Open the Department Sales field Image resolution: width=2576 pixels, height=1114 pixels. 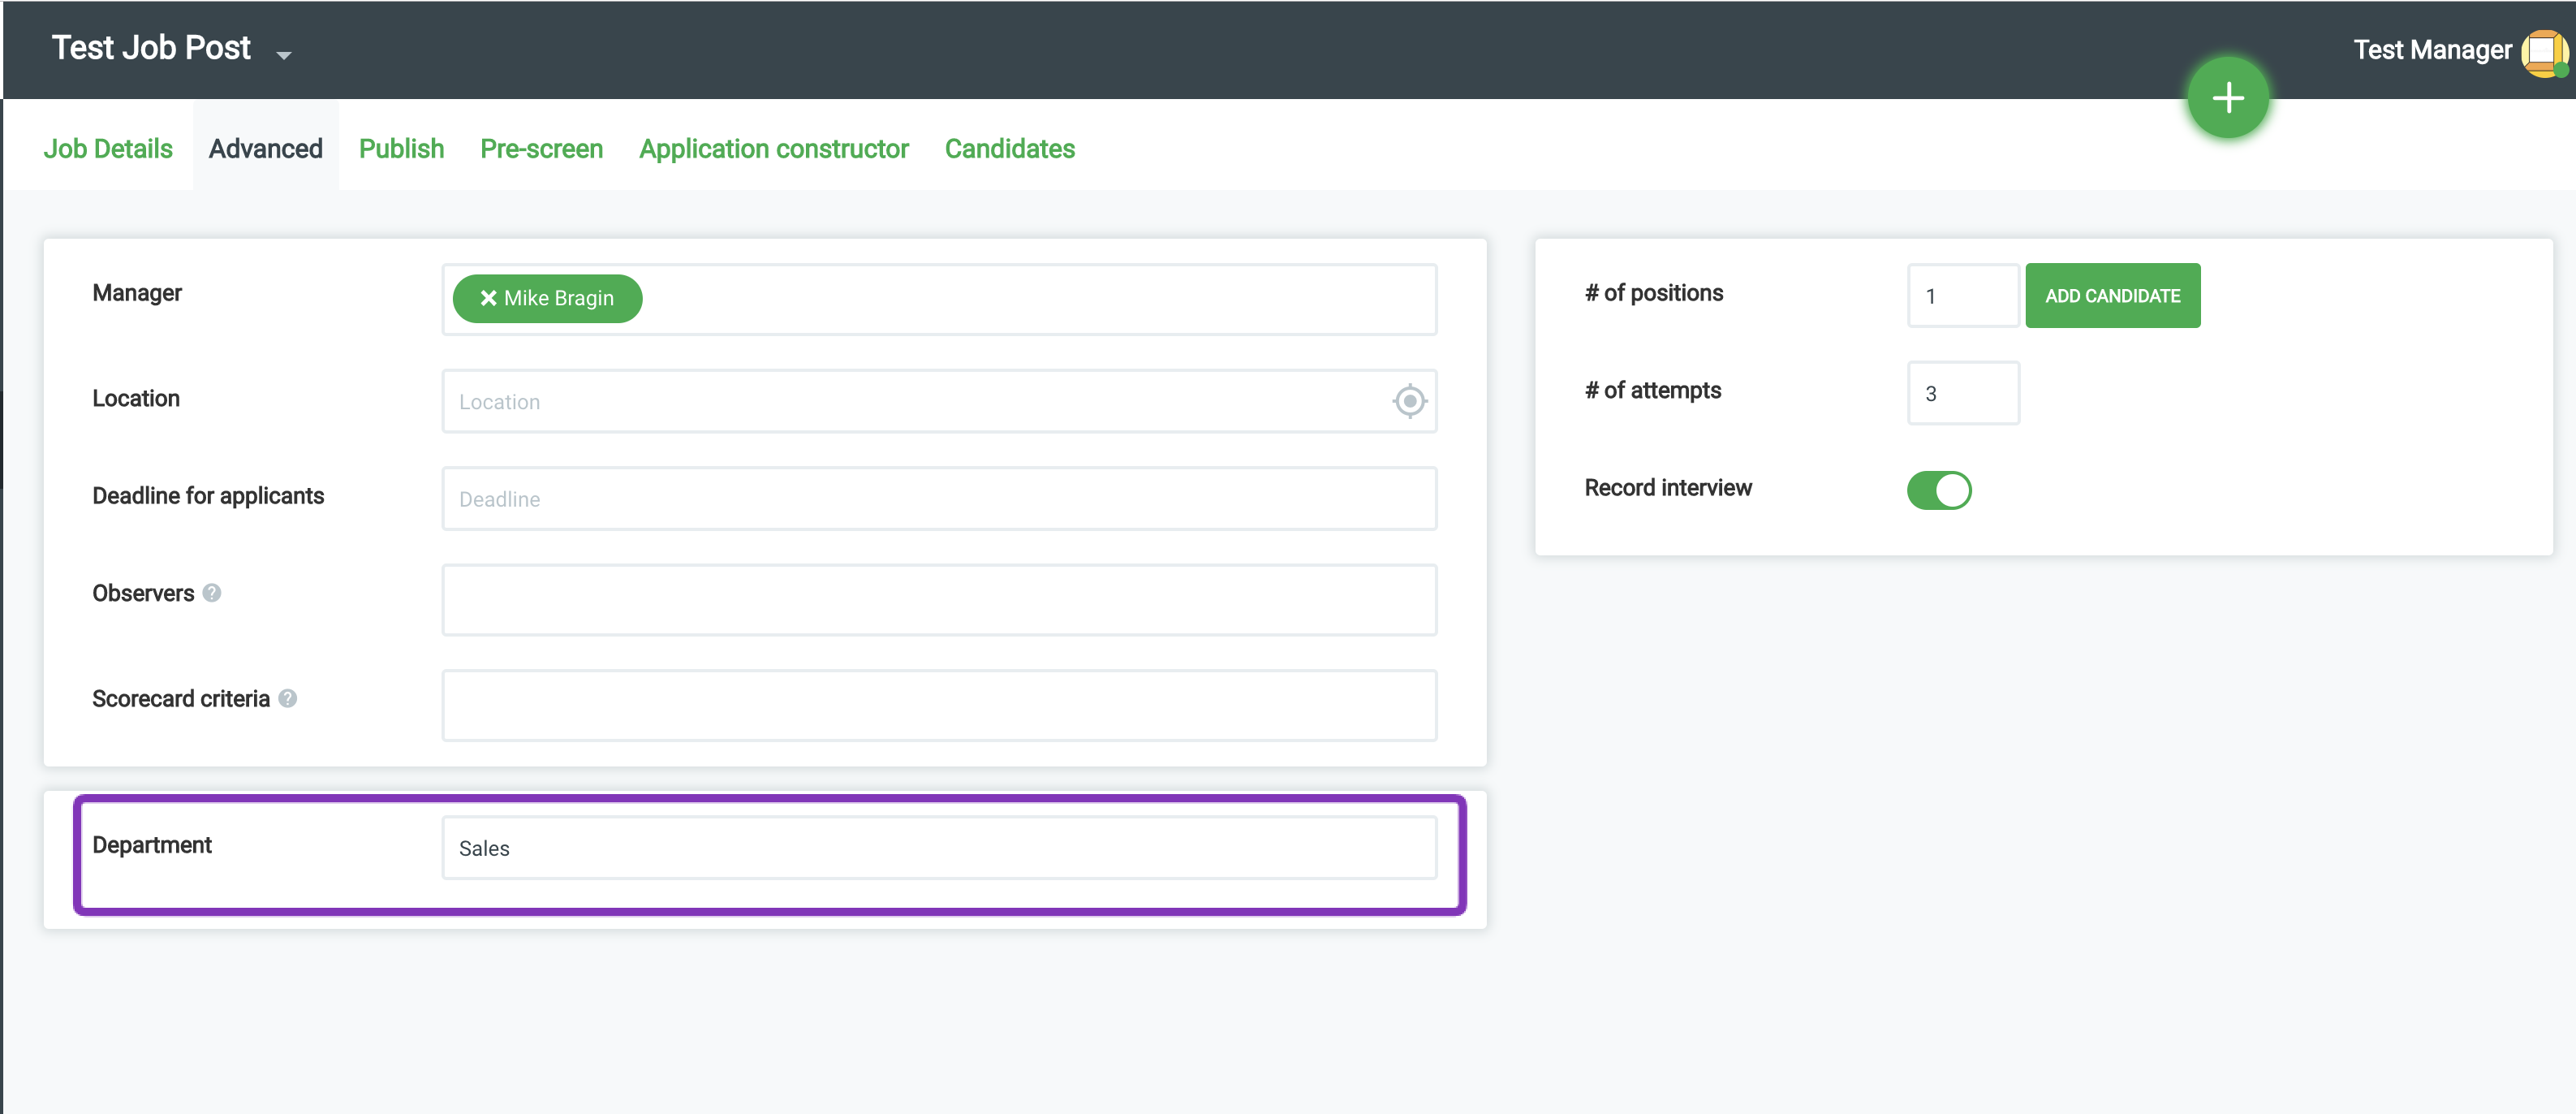point(938,847)
